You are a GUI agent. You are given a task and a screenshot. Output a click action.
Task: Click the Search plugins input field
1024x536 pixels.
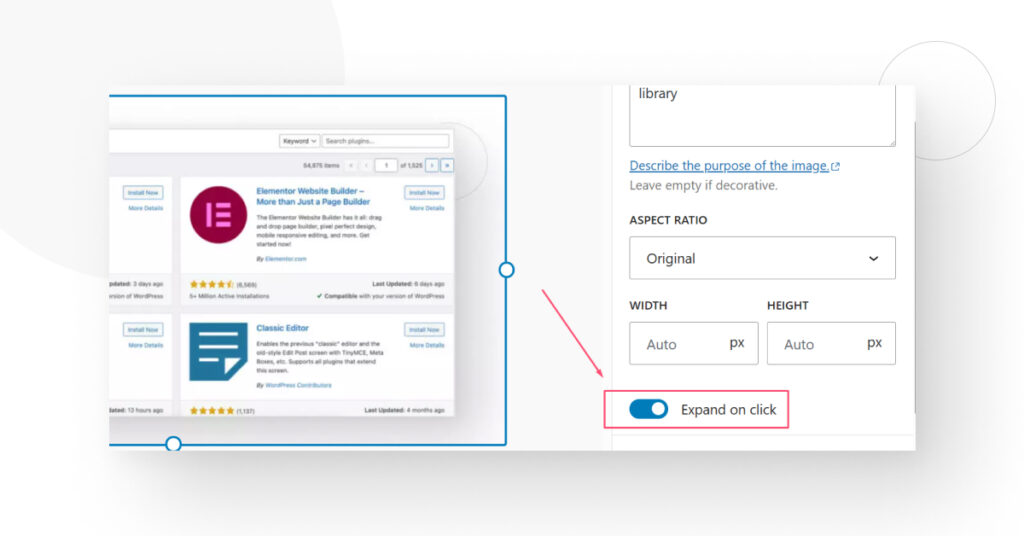coord(385,141)
